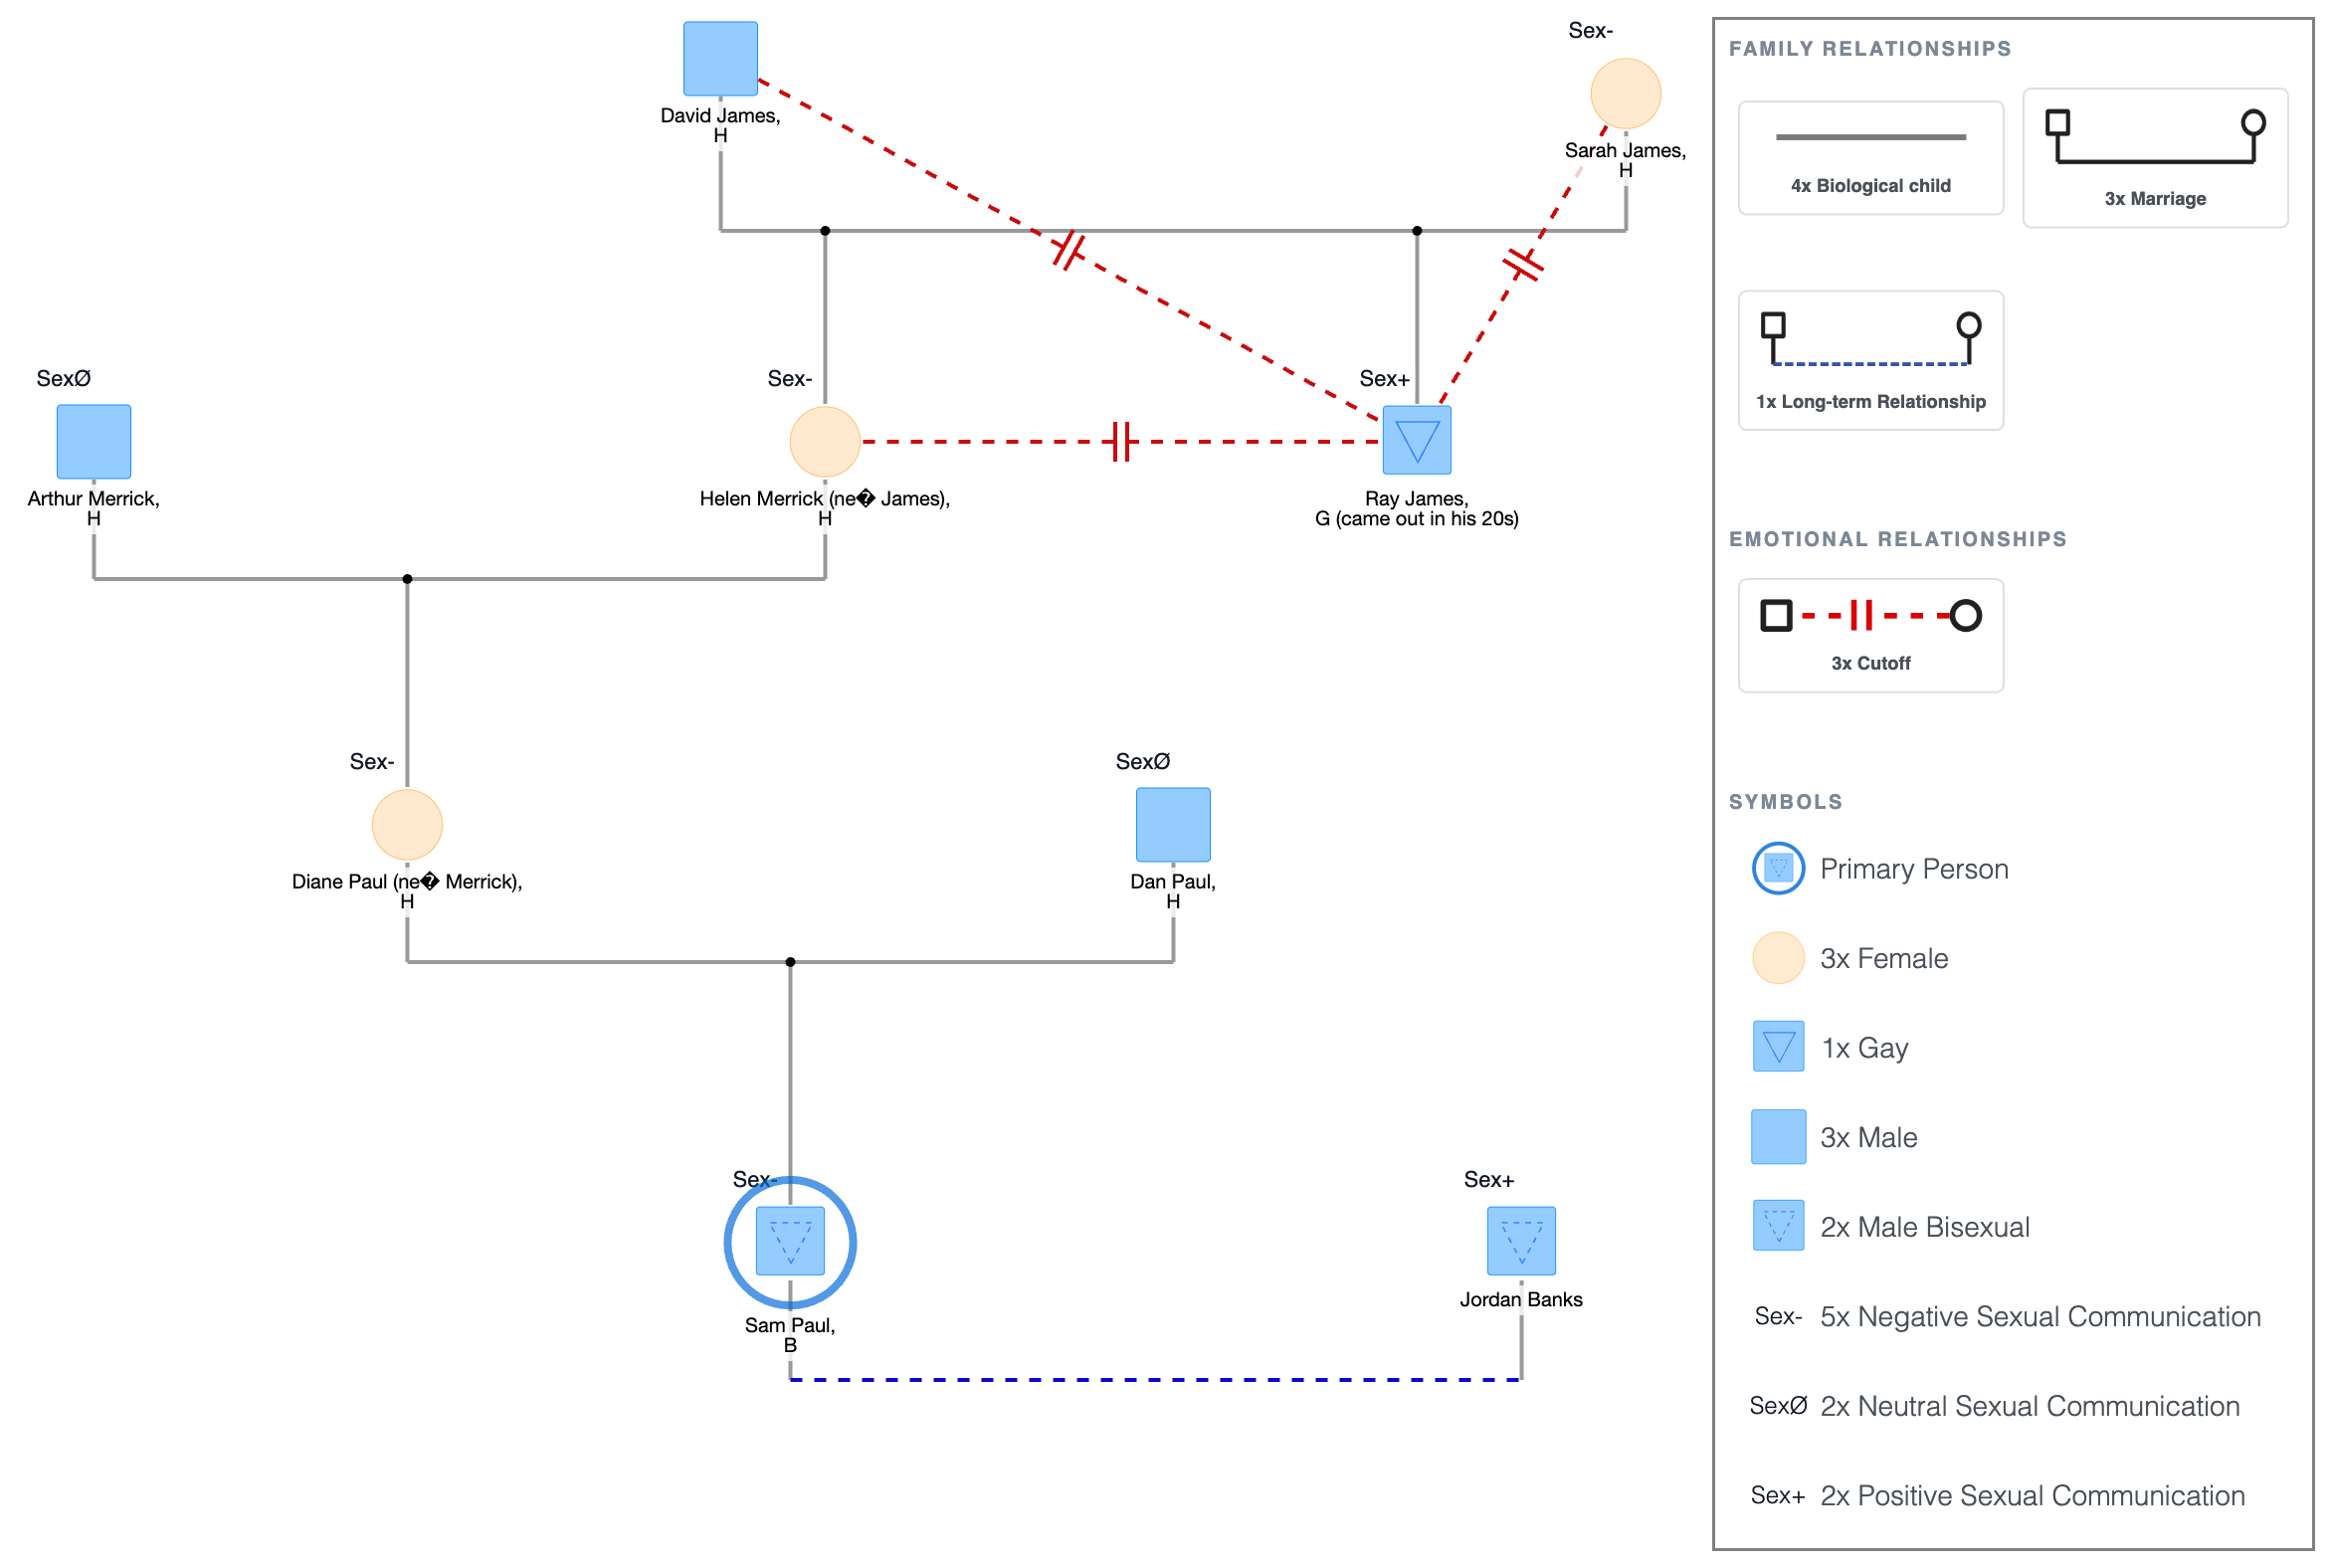The height and width of the screenshot is (1568, 2332).
Task: Click the 'Arthur Merrick, H' name label
Action: tap(94, 508)
